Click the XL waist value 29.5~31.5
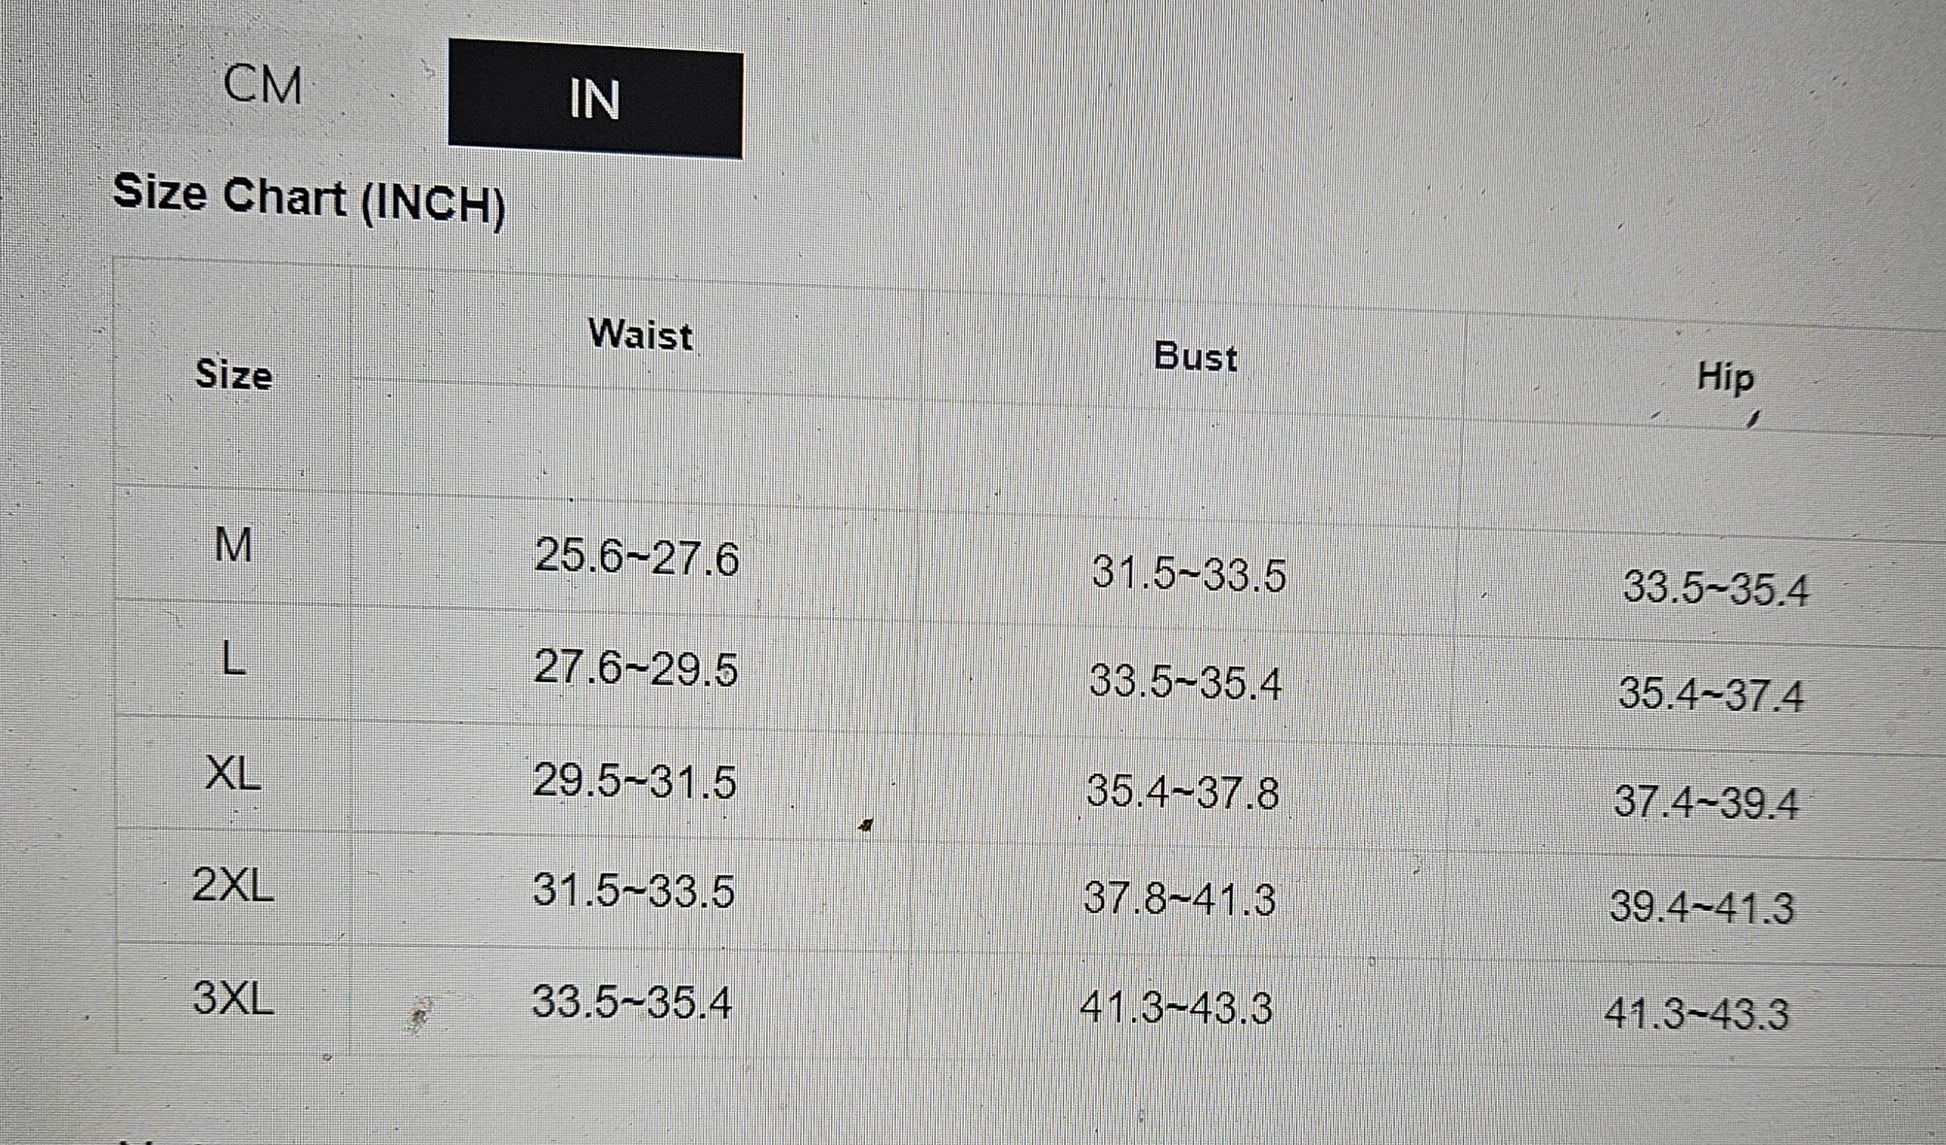1946x1145 pixels. 634,781
